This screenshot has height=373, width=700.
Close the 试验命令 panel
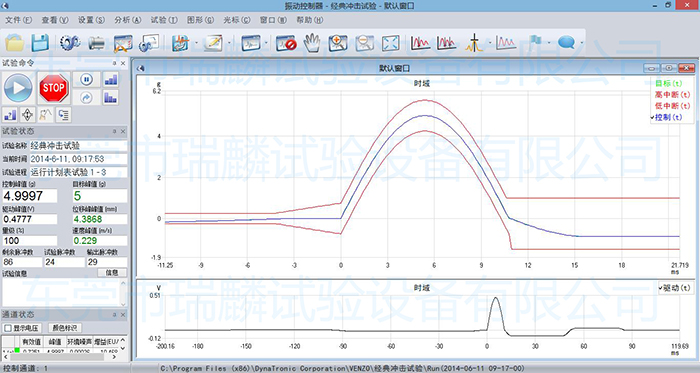point(123,63)
